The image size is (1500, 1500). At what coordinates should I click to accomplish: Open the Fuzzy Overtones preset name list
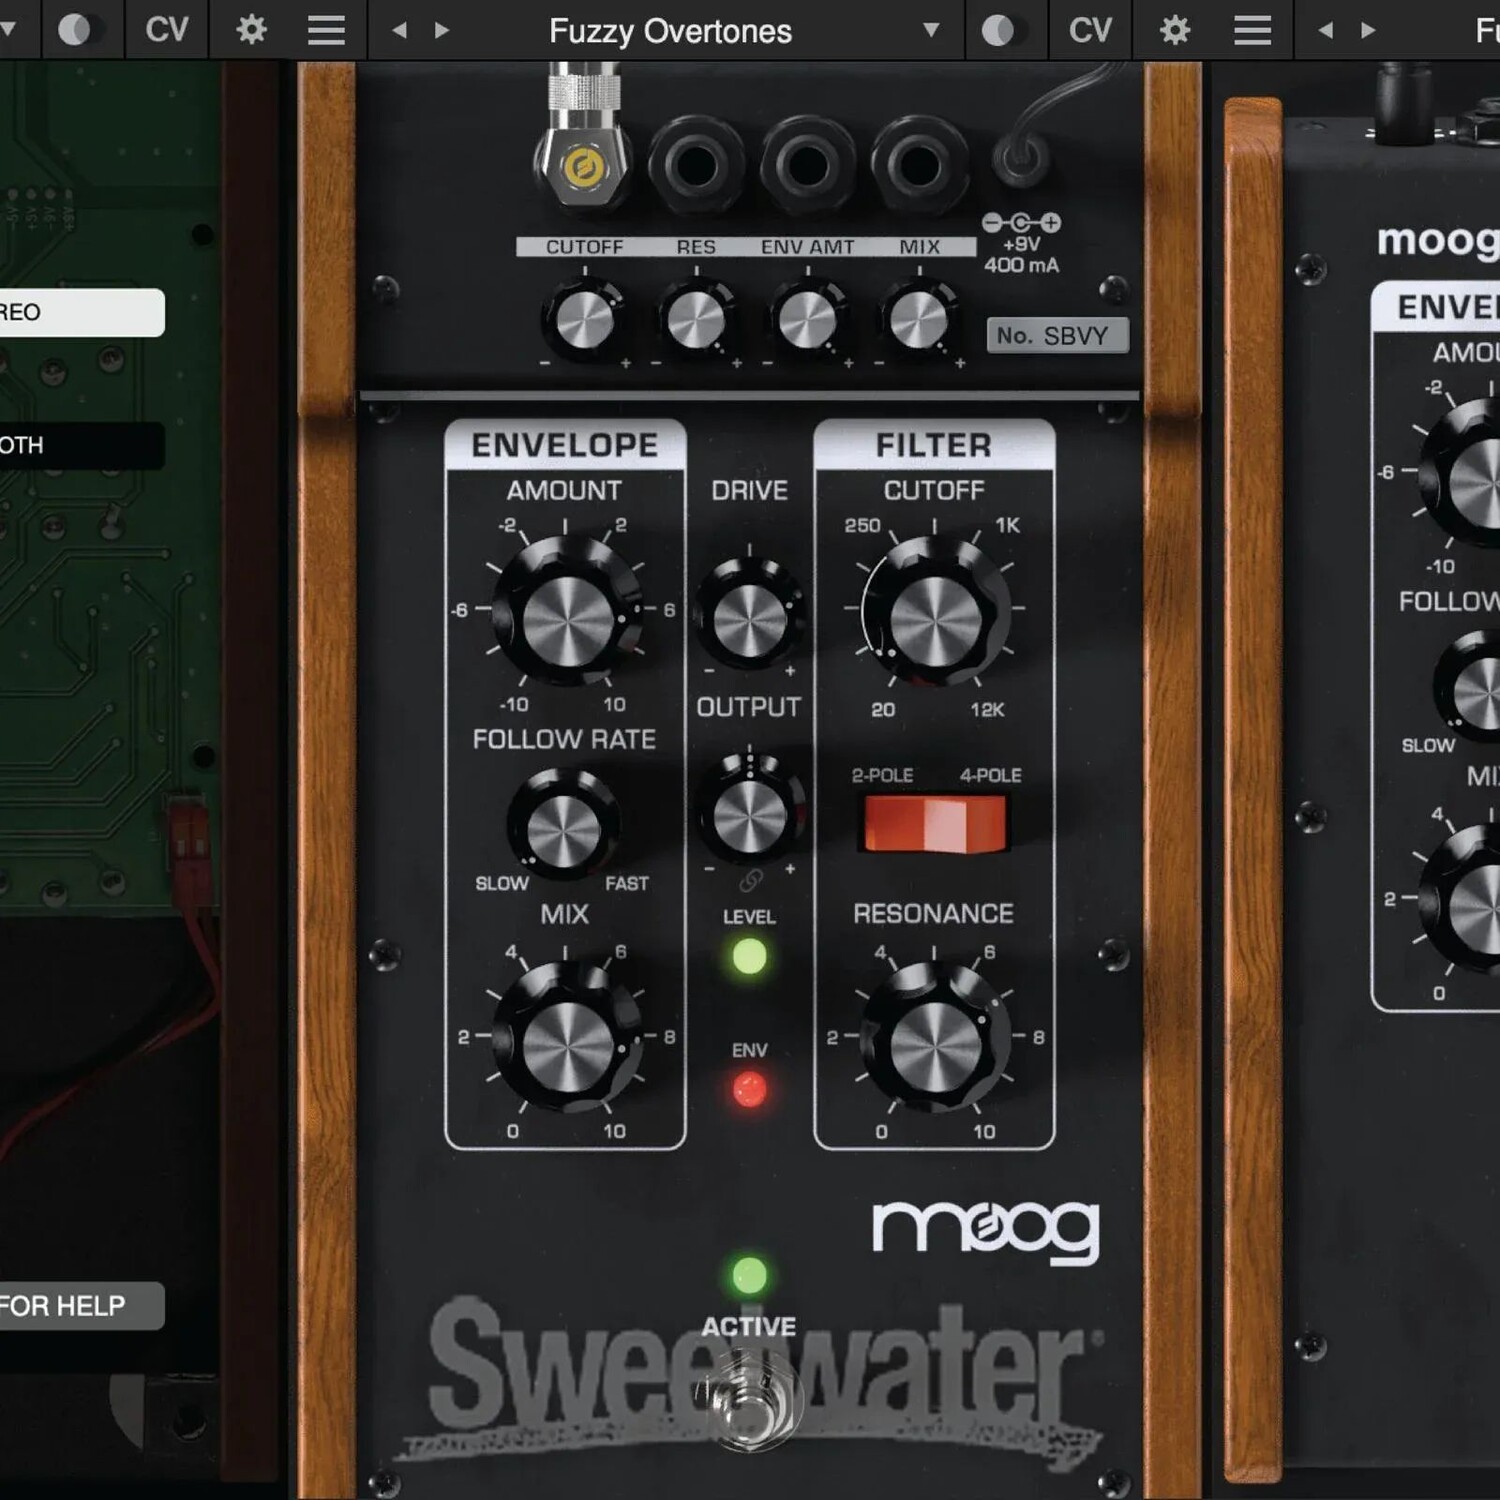click(x=670, y=31)
